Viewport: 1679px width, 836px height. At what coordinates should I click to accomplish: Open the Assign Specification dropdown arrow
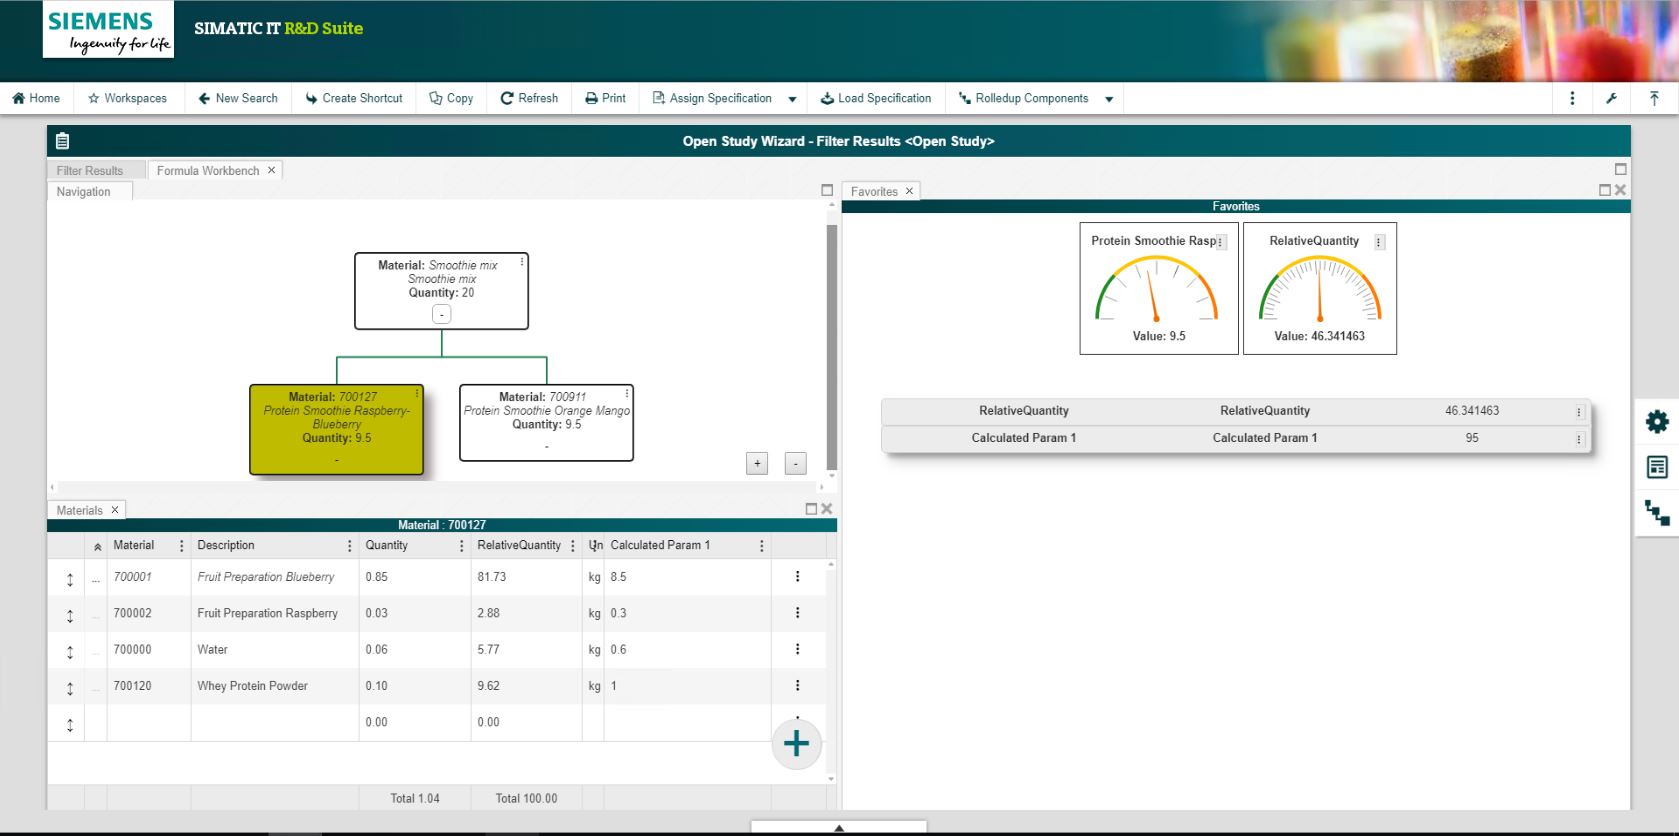(792, 99)
